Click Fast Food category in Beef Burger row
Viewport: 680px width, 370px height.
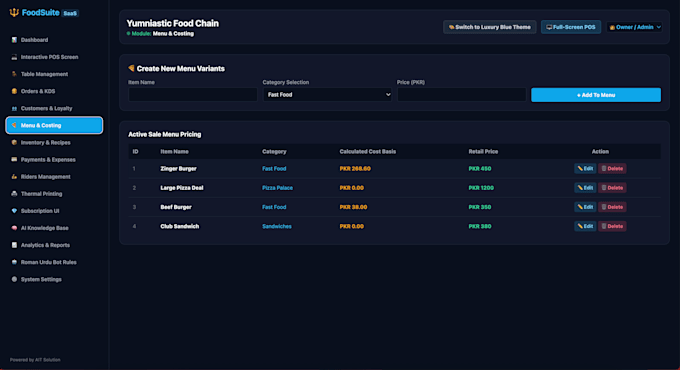click(x=274, y=207)
